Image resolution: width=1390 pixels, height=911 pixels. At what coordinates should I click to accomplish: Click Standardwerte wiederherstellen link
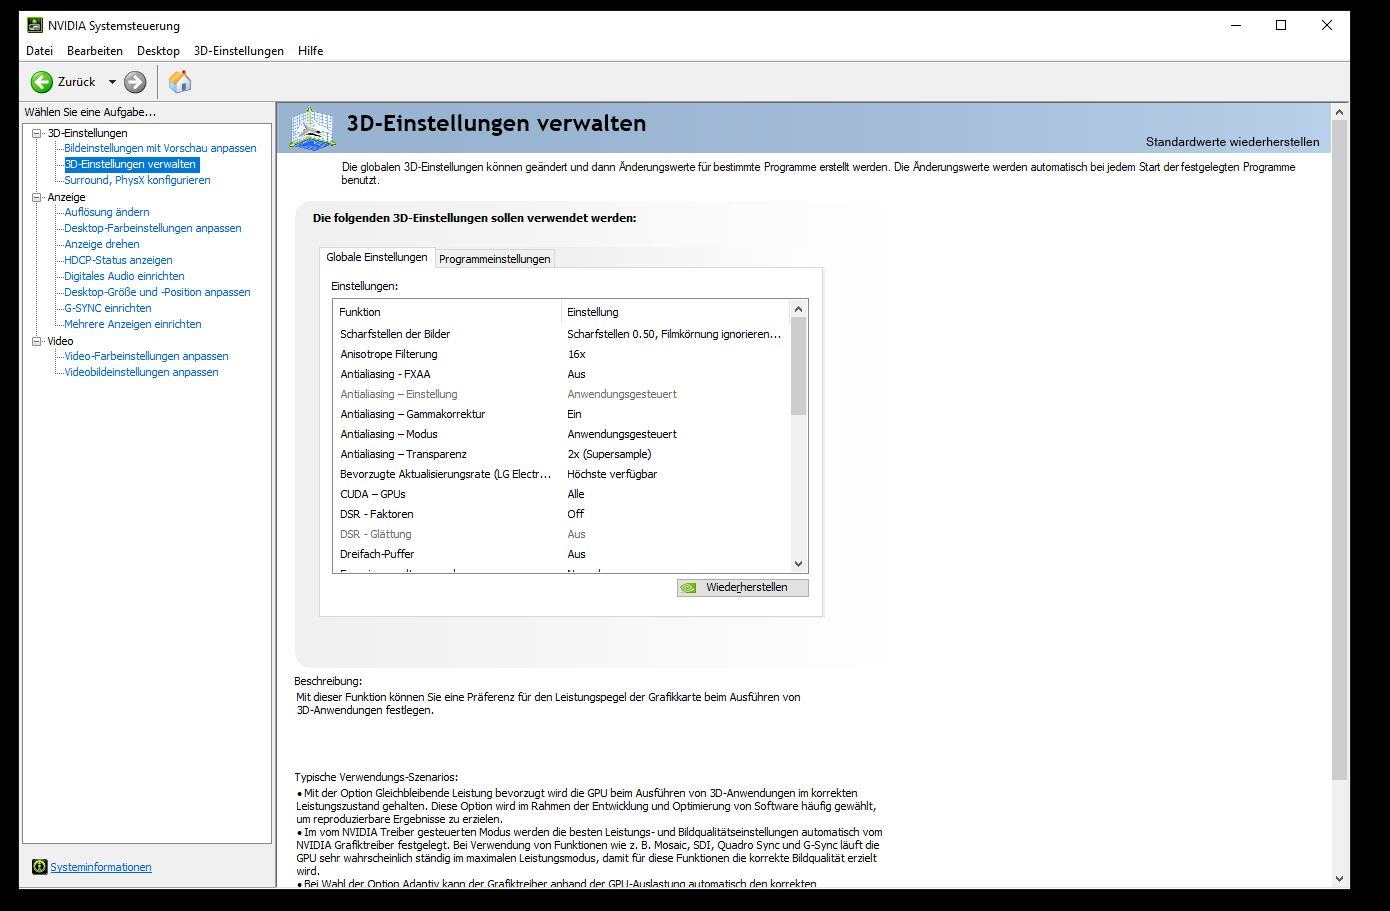point(1232,142)
